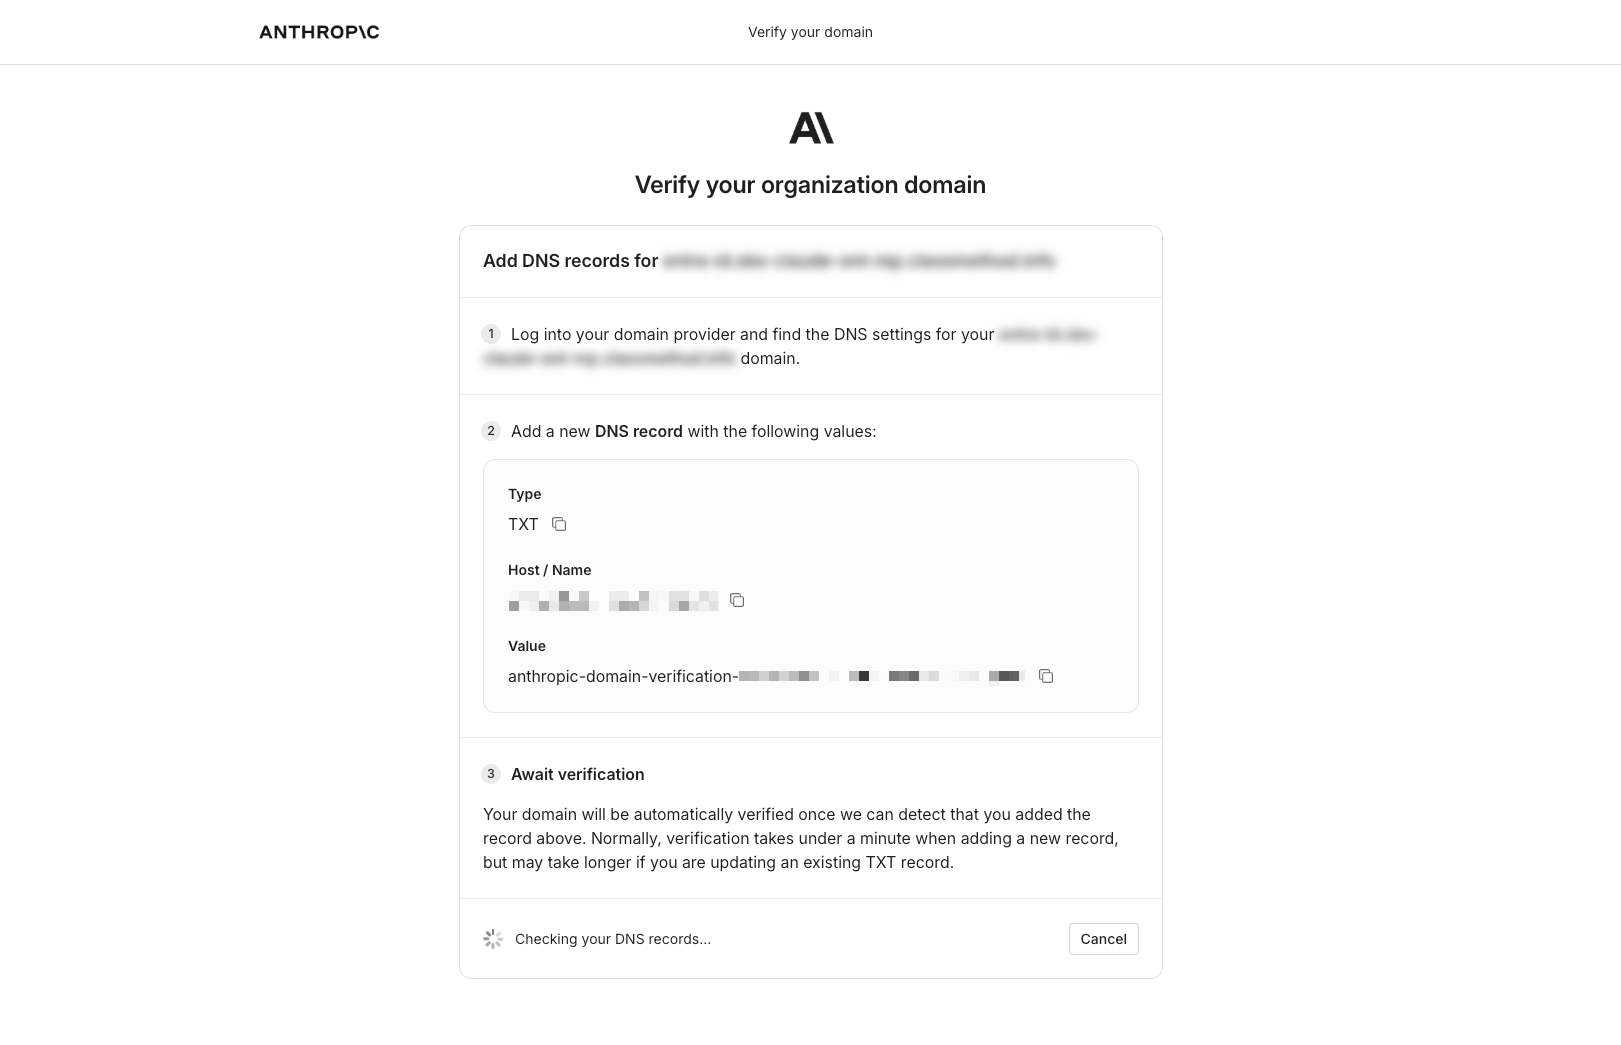The image size is (1621, 1045).
Task: Click the blurred domain in card heading
Action: 858,261
